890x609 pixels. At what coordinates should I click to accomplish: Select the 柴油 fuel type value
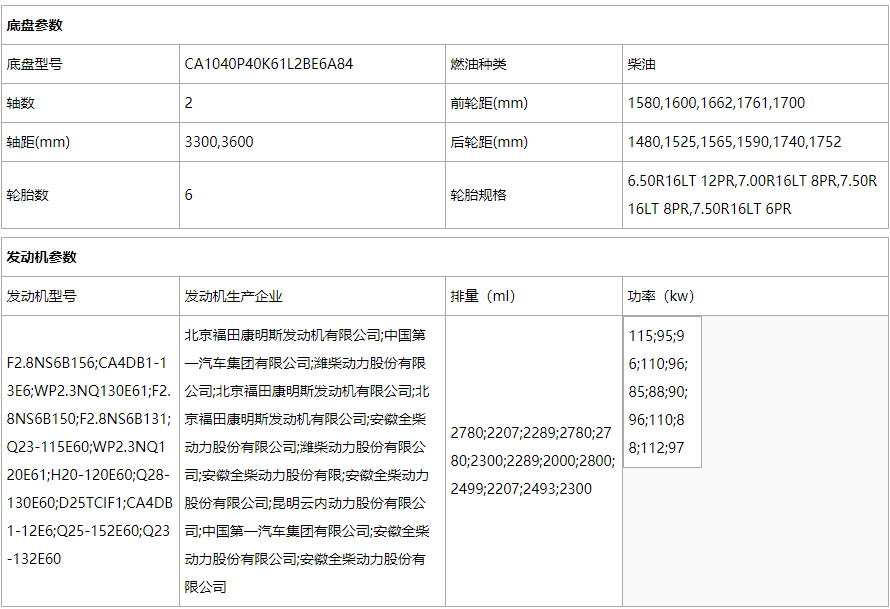pos(641,64)
